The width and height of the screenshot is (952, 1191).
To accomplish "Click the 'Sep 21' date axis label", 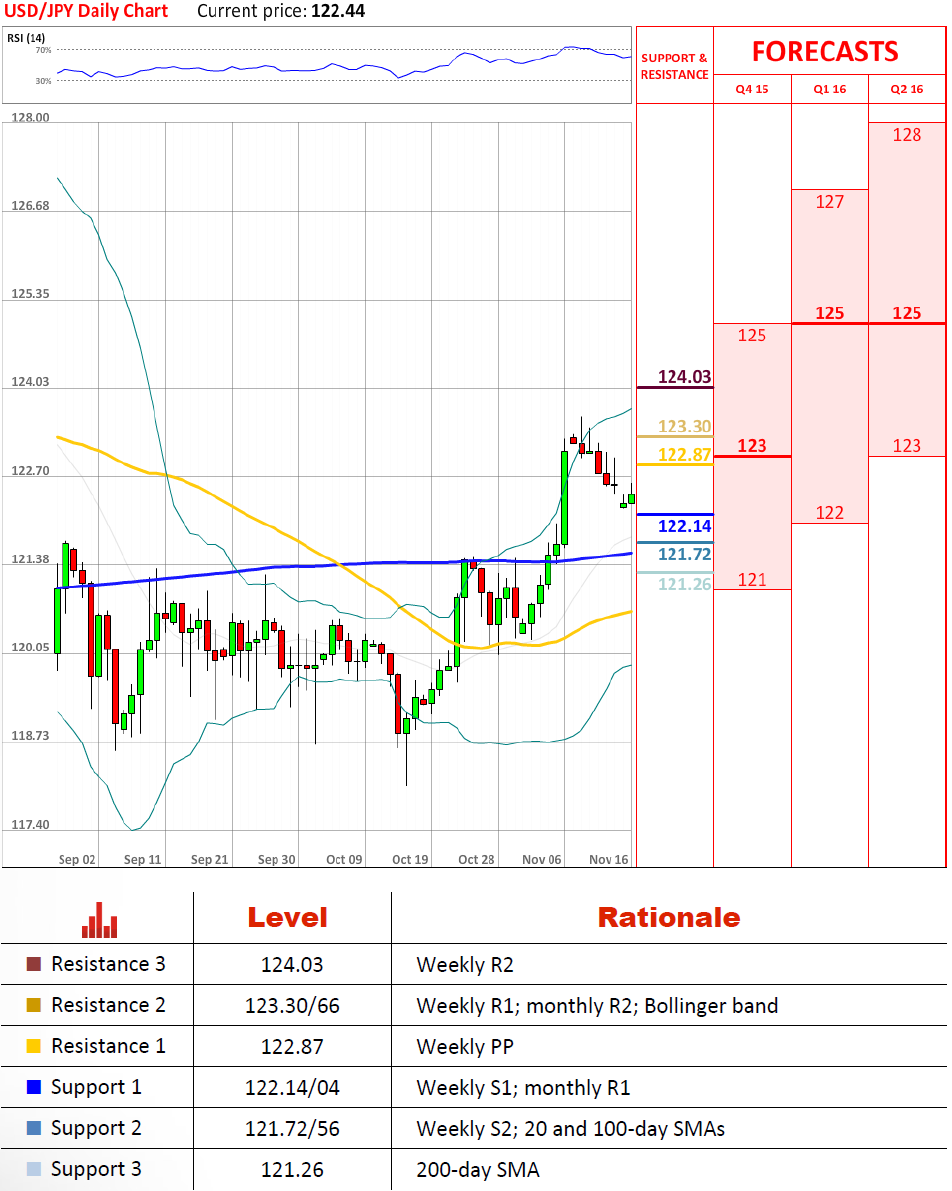I will click(210, 859).
